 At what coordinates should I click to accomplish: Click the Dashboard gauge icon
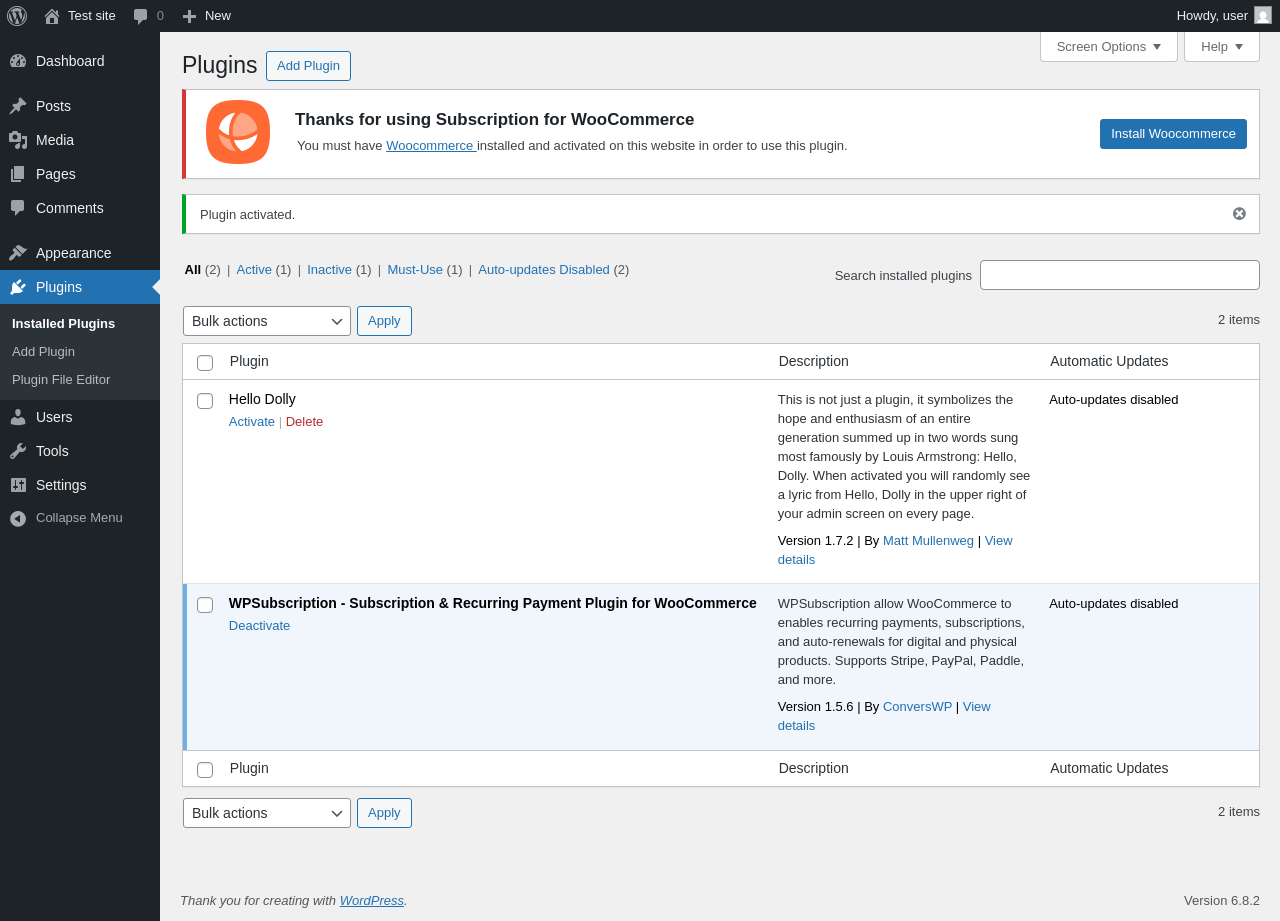[x=18, y=61]
